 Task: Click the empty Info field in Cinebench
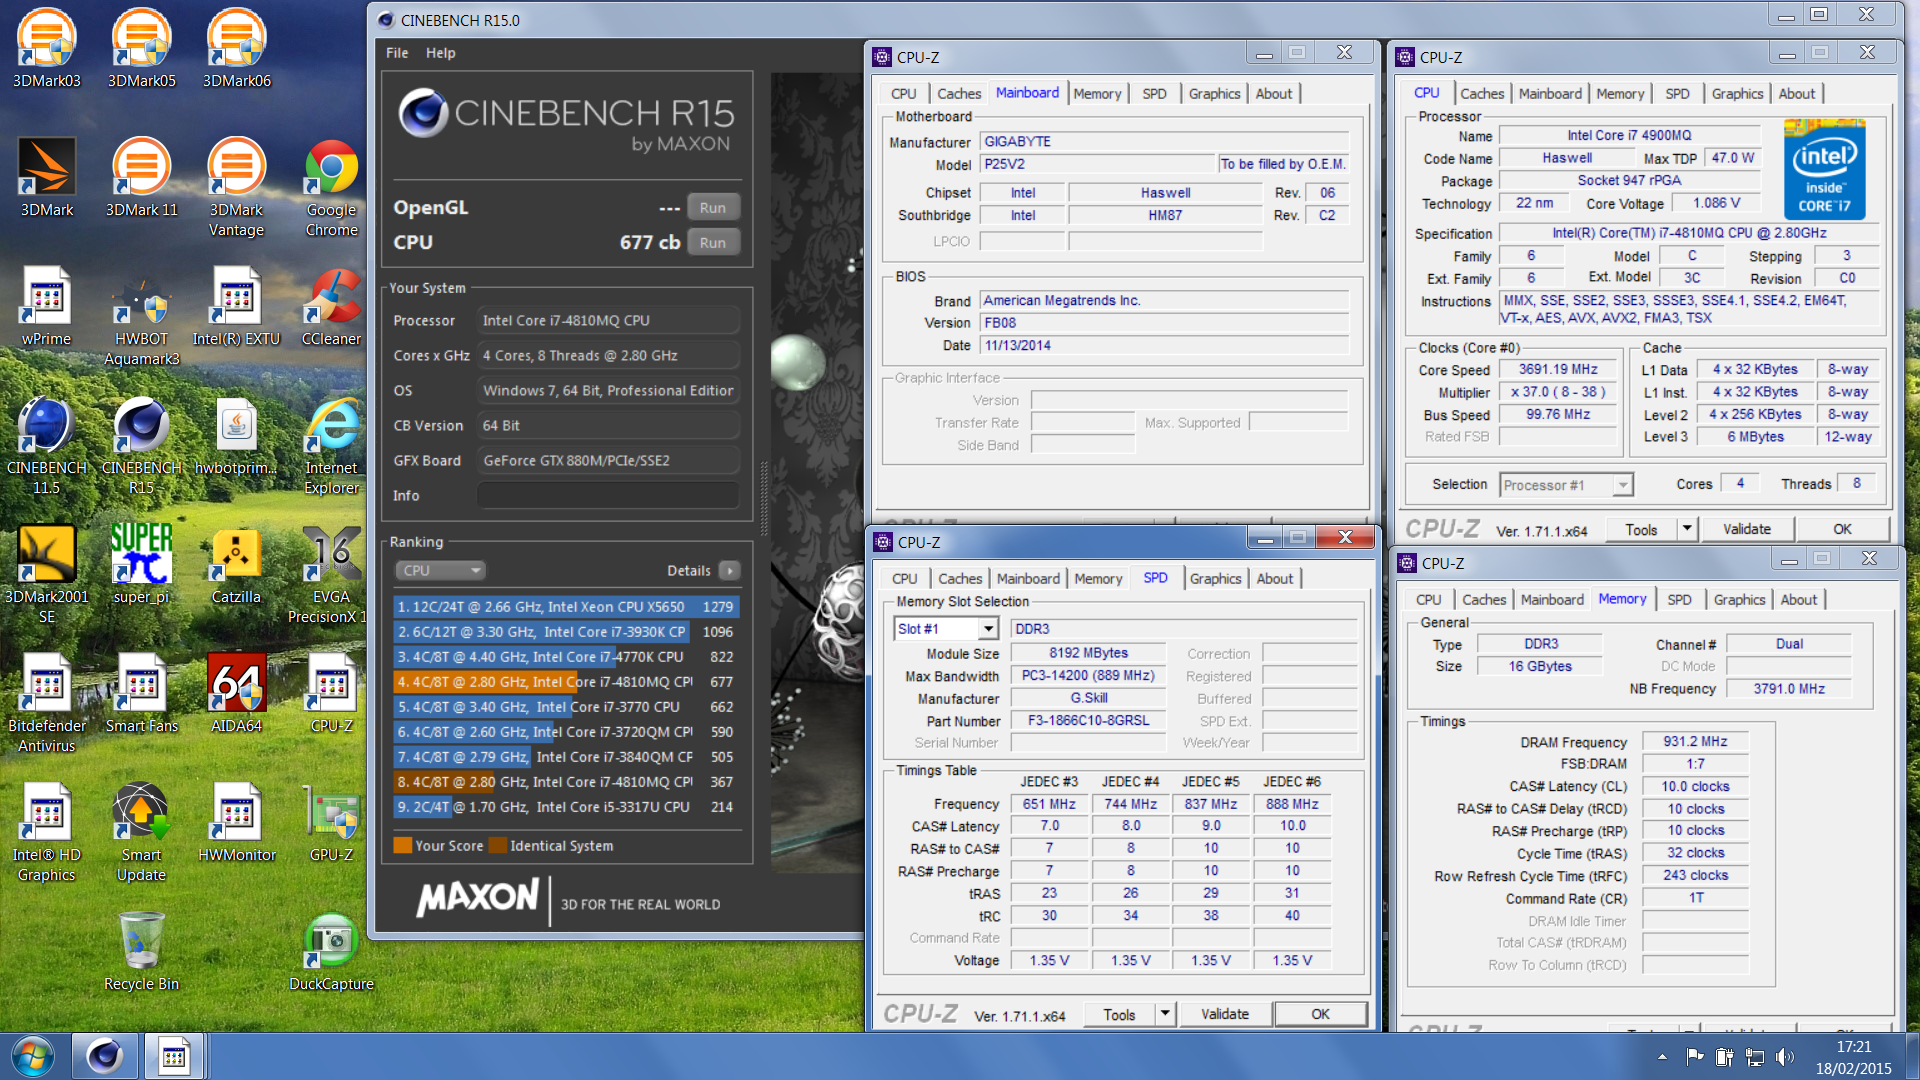(x=608, y=495)
